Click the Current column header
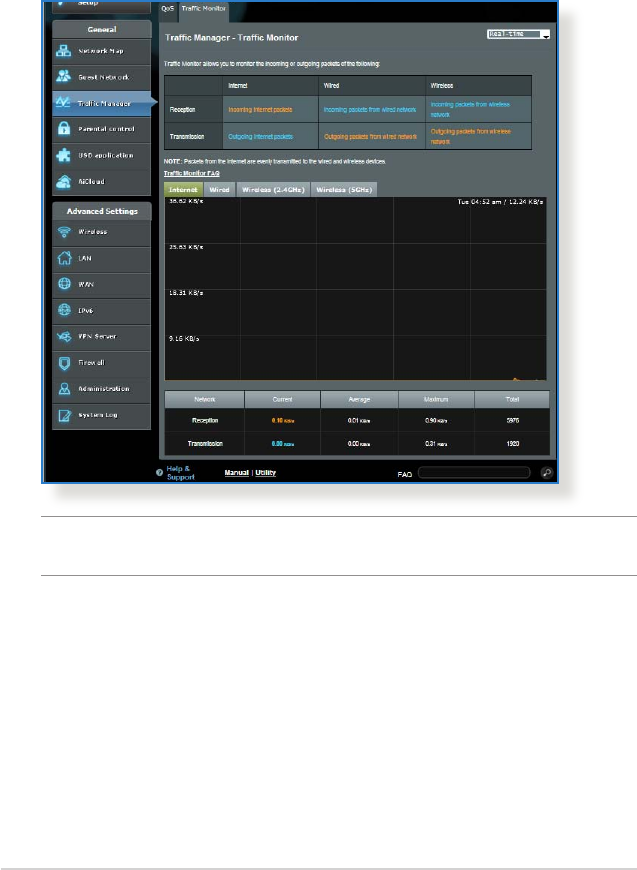This screenshot has height=870, width=637. click(x=282, y=399)
